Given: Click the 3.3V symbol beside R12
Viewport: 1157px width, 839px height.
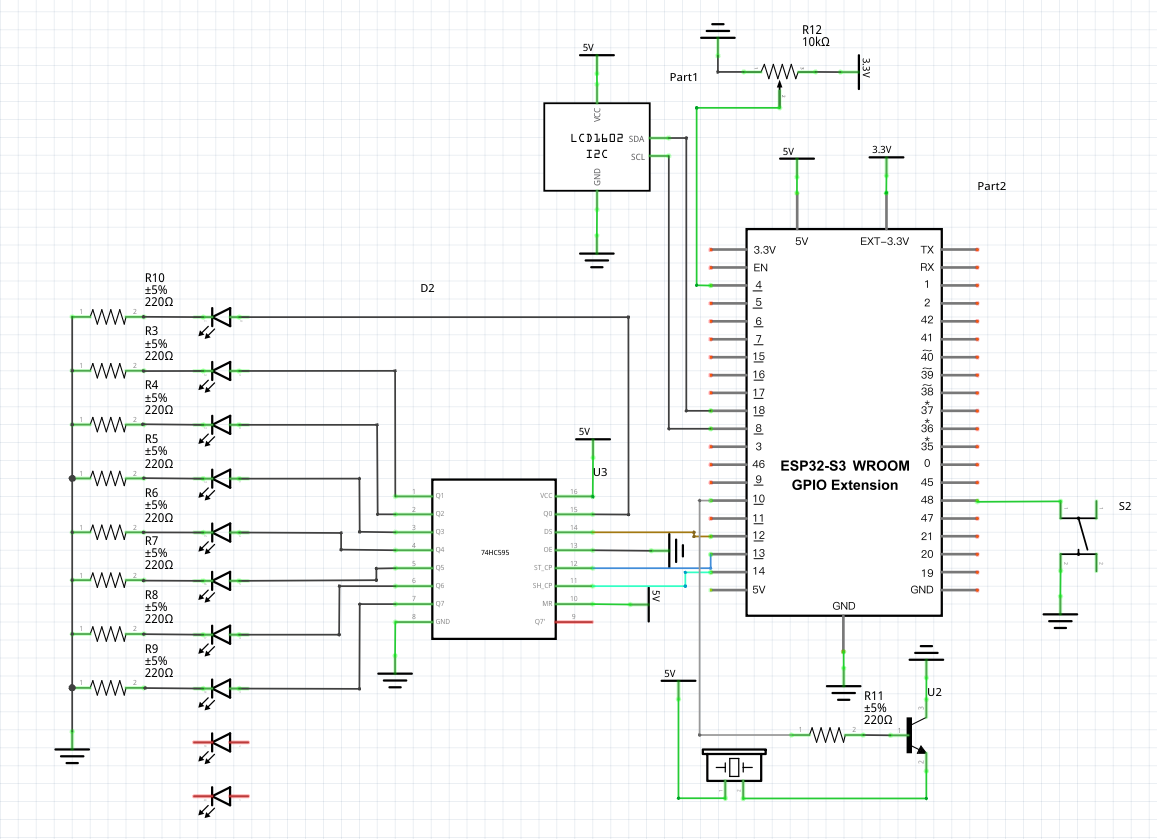Looking at the screenshot, I should click(863, 72).
